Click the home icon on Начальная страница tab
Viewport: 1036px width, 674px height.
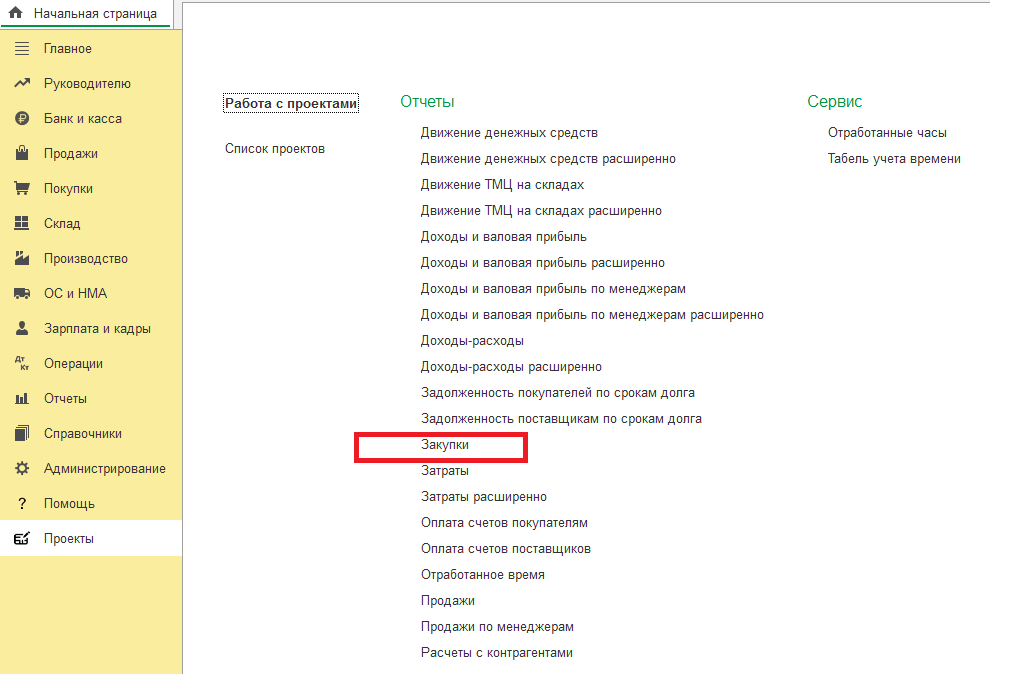pos(16,14)
